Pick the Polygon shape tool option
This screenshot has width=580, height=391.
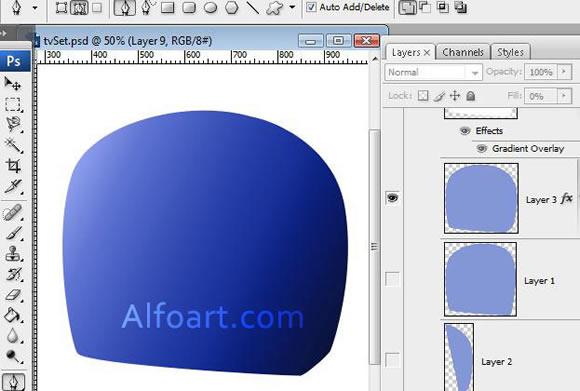click(x=232, y=8)
